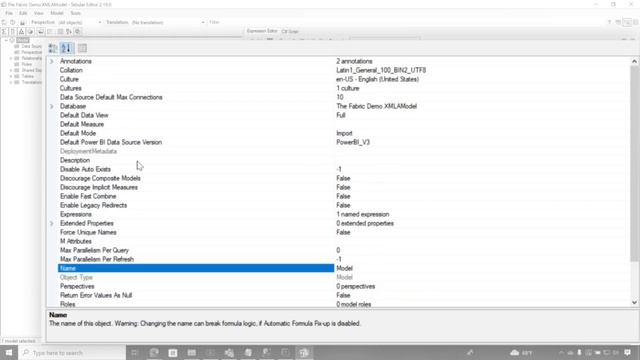Select the Description property row
The image size is (640, 360).
tap(196, 160)
